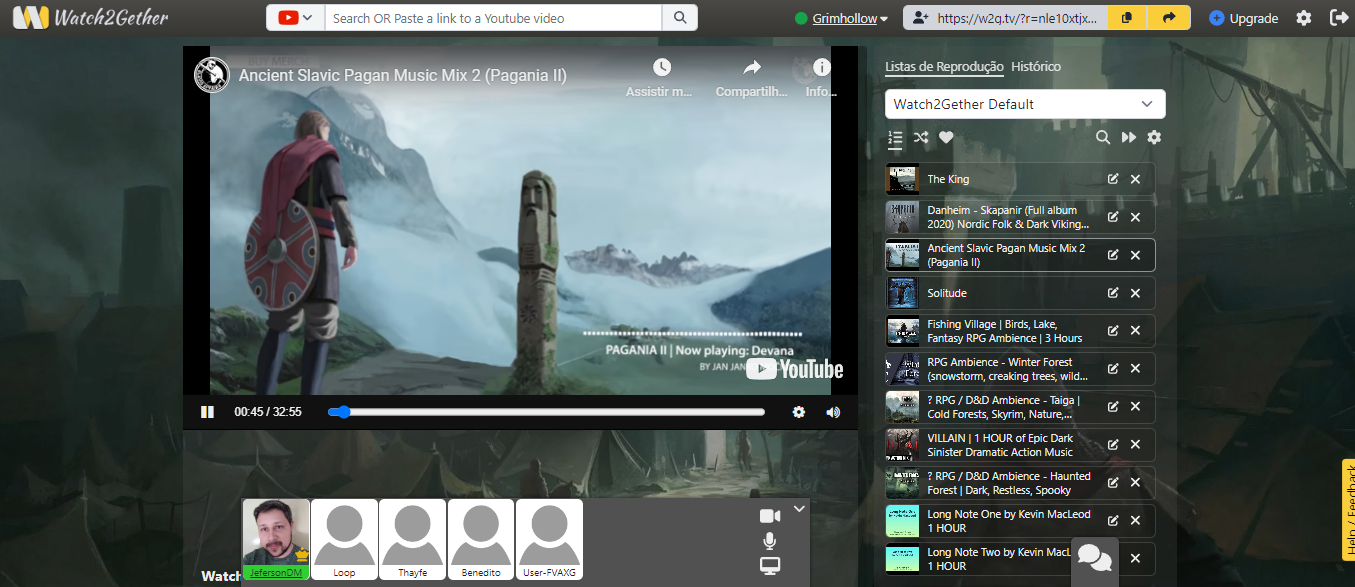The height and width of the screenshot is (587, 1355).
Task: Edit The King playlist entry
Action: [x=1113, y=179]
